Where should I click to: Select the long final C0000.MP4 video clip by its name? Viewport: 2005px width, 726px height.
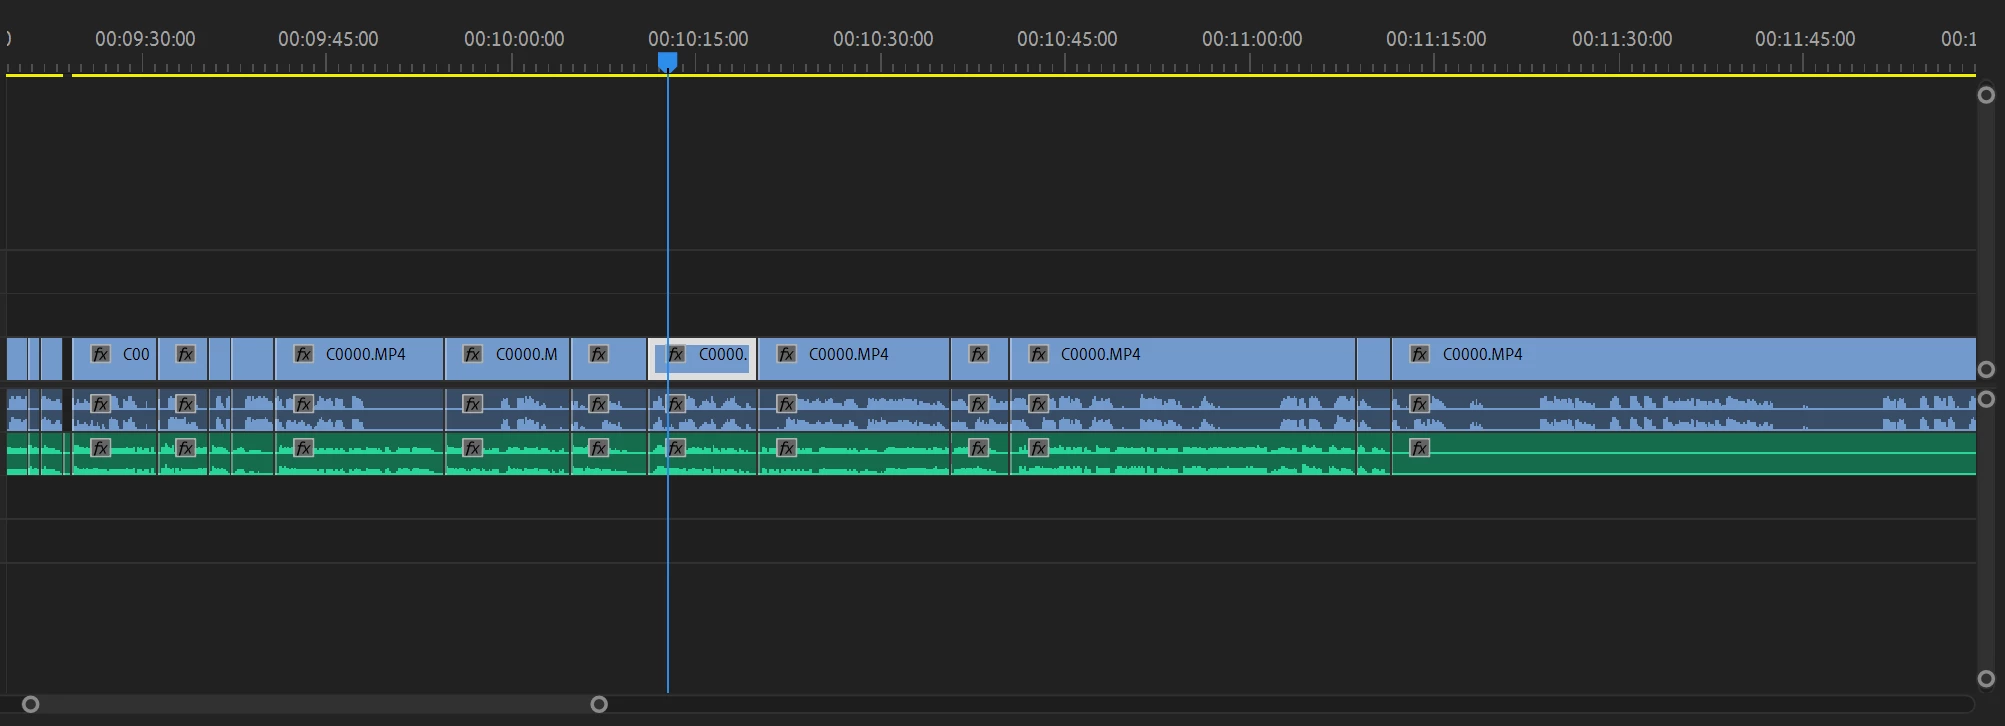[1482, 354]
